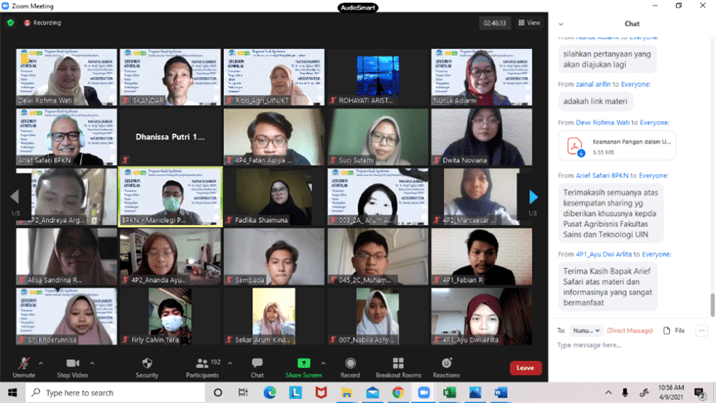This screenshot has width=716, height=403.
Task: Unmute the microphone
Action: coord(24,365)
